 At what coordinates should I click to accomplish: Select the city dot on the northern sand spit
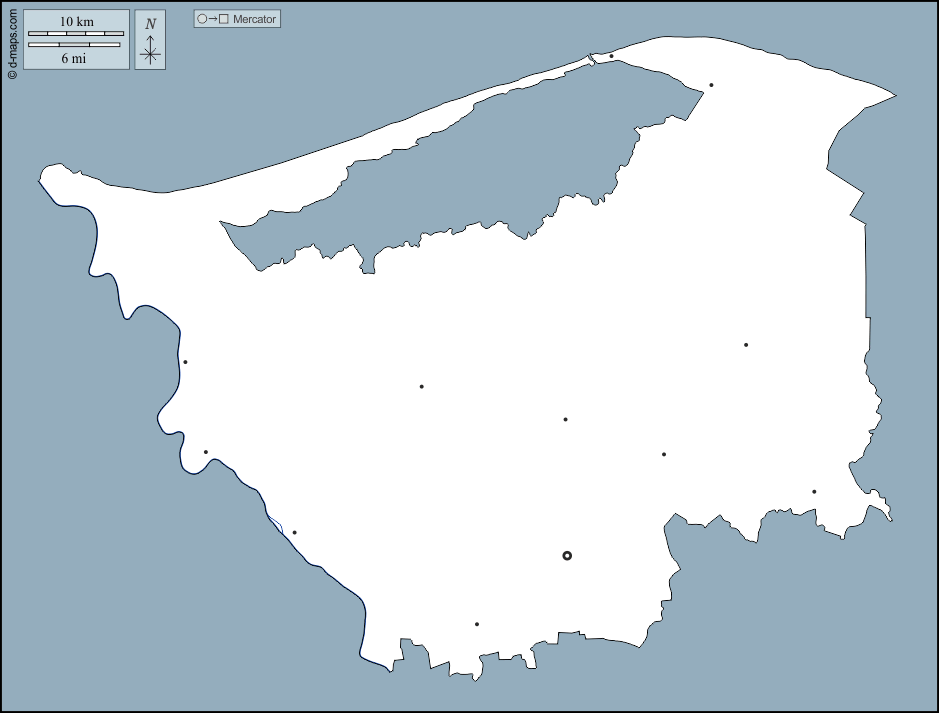coord(612,56)
